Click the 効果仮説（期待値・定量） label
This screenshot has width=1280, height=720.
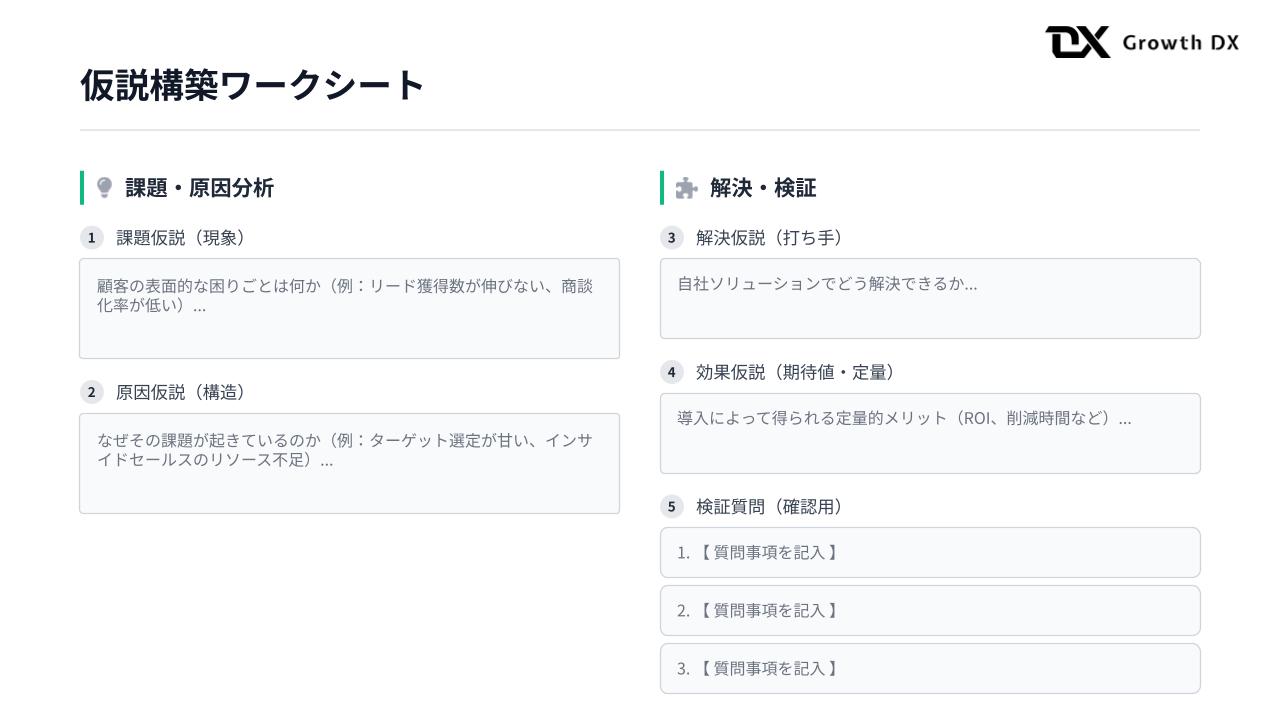[x=795, y=372]
